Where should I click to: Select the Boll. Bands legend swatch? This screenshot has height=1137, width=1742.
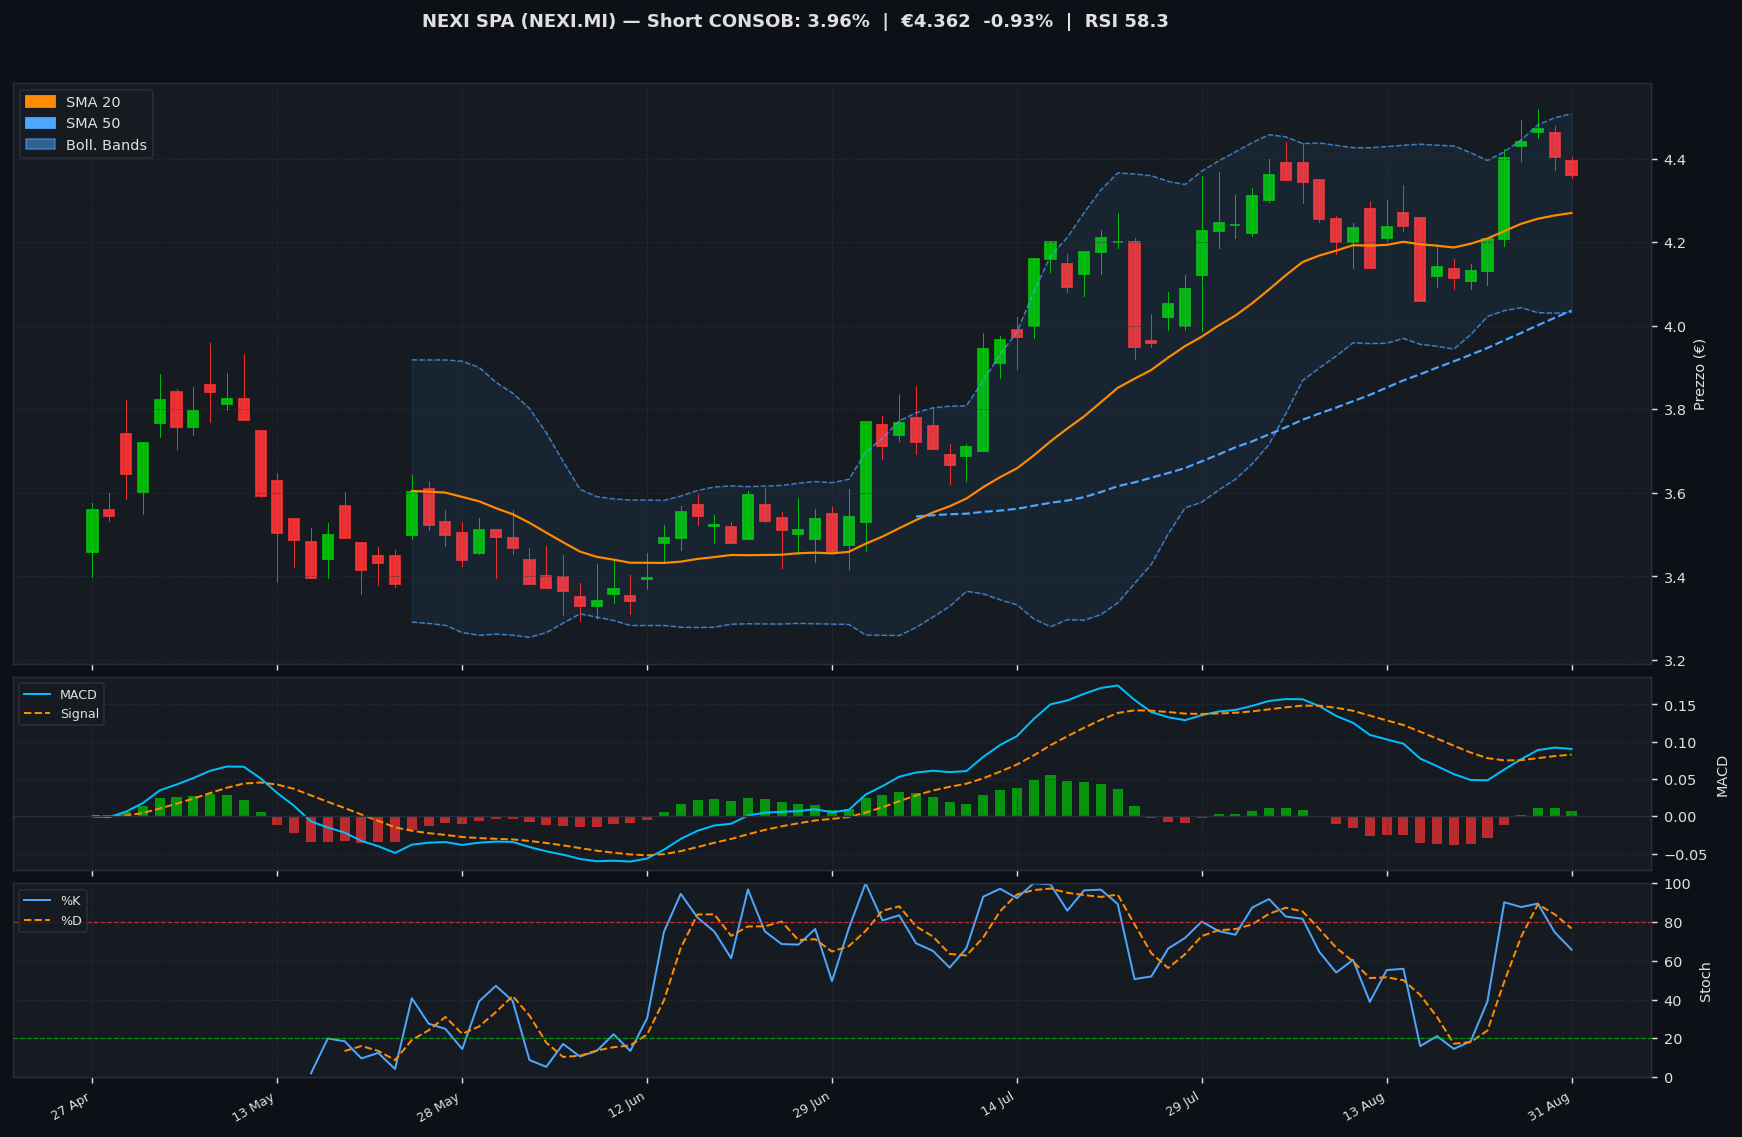pyautogui.click(x=41, y=145)
